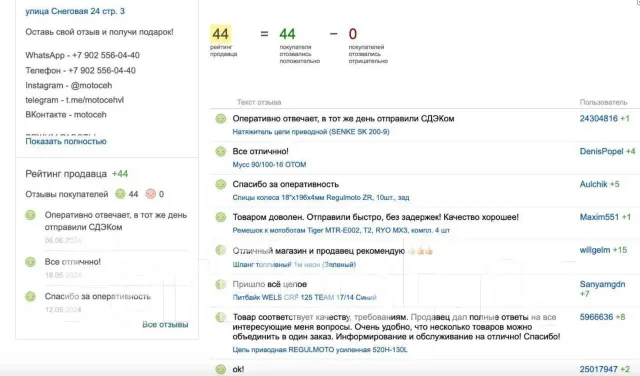Click the Пользователь column header

click(x=603, y=102)
